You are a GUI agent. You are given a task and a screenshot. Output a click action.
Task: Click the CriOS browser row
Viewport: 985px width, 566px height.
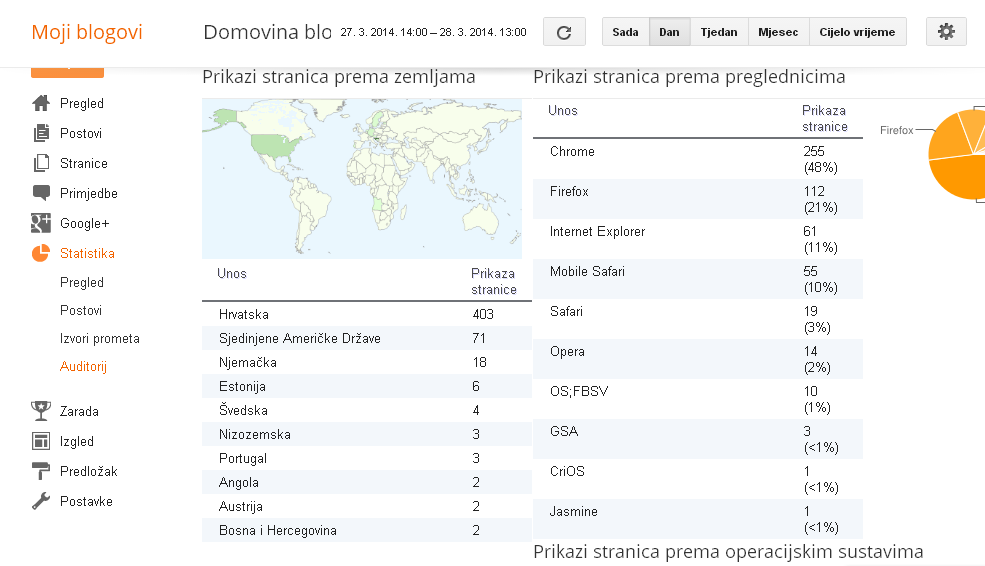tap(698, 479)
